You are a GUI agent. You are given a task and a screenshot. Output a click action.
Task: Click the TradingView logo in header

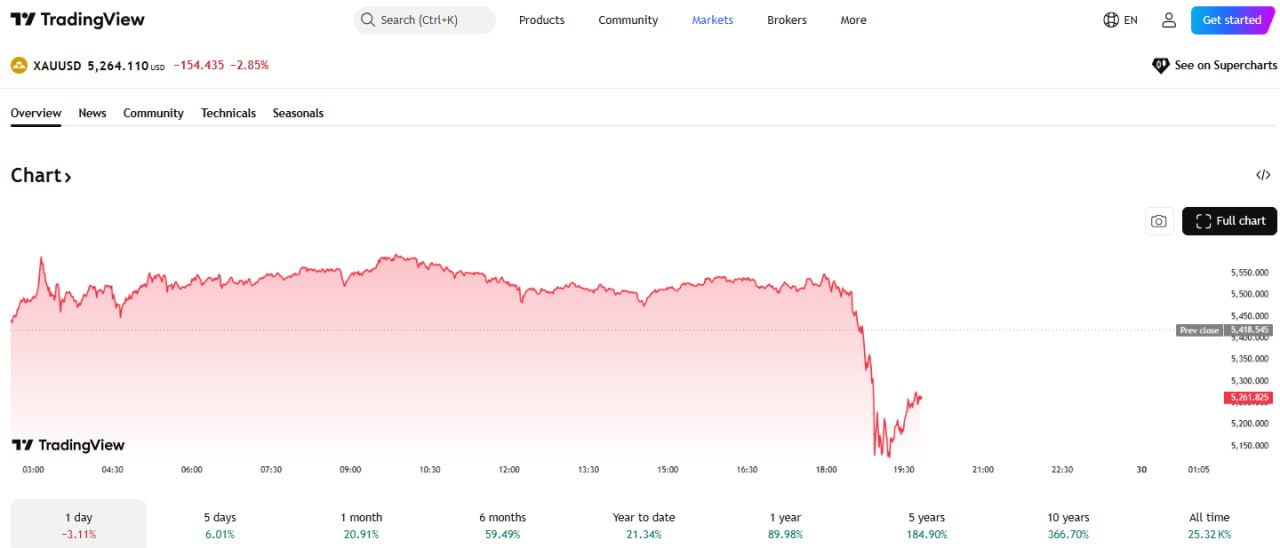tap(77, 20)
